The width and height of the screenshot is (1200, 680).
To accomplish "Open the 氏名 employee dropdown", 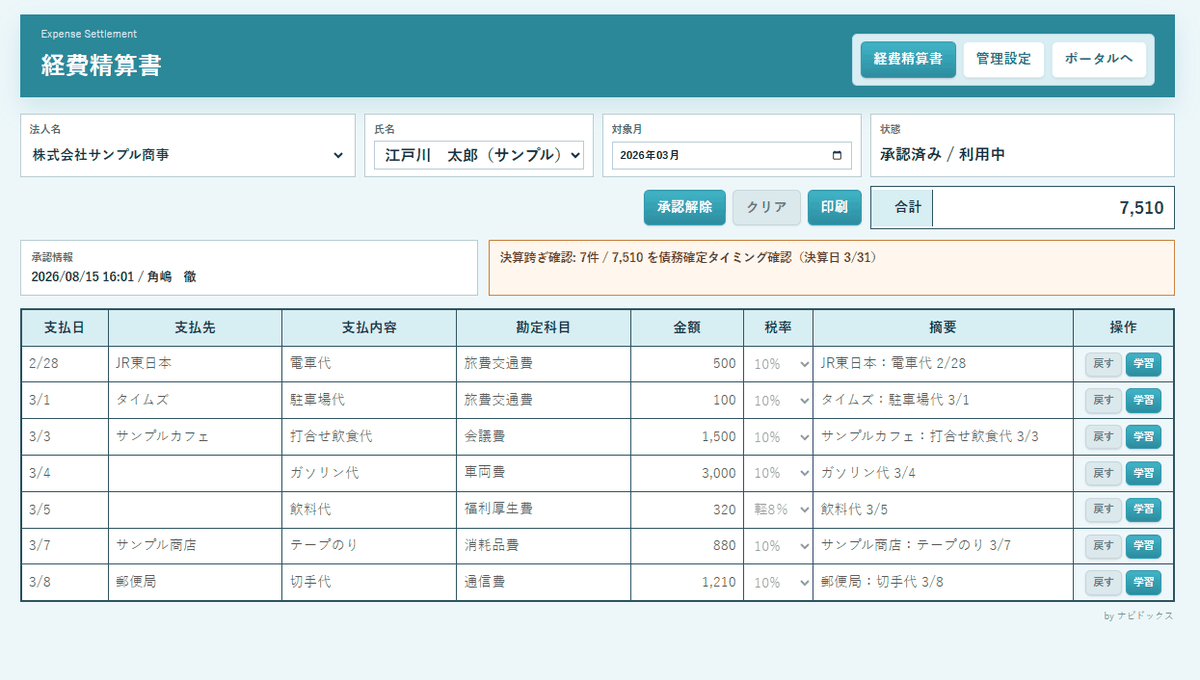I will click(x=479, y=155).
